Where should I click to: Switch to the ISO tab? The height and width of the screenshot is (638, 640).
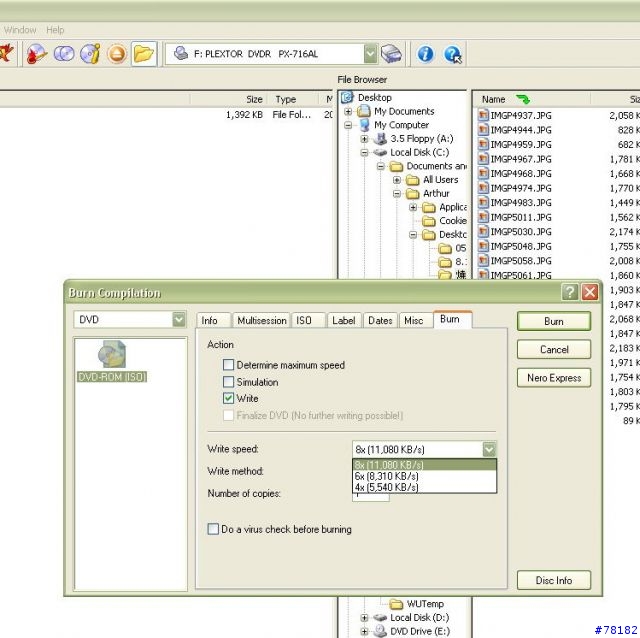coord(308,320)
